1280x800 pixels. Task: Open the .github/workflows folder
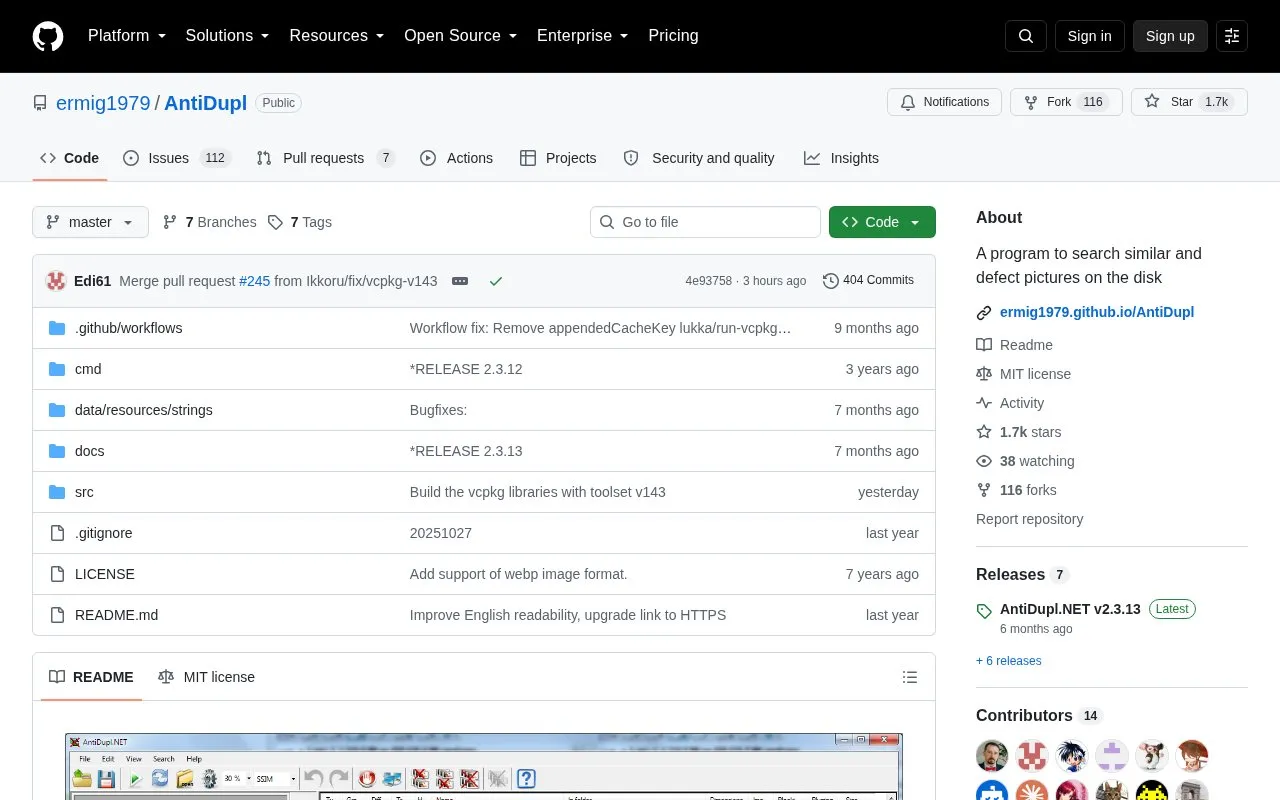coord(128,328)
